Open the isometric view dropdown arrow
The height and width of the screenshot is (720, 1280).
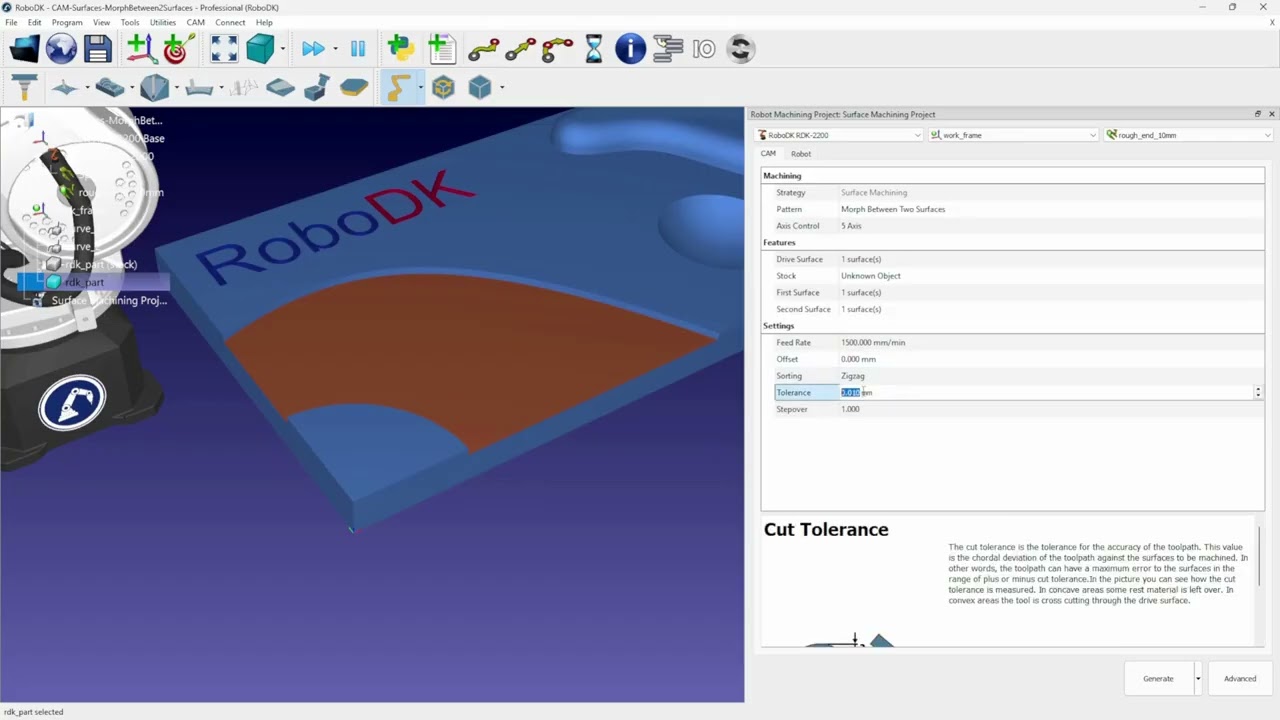tap(283, 48)
